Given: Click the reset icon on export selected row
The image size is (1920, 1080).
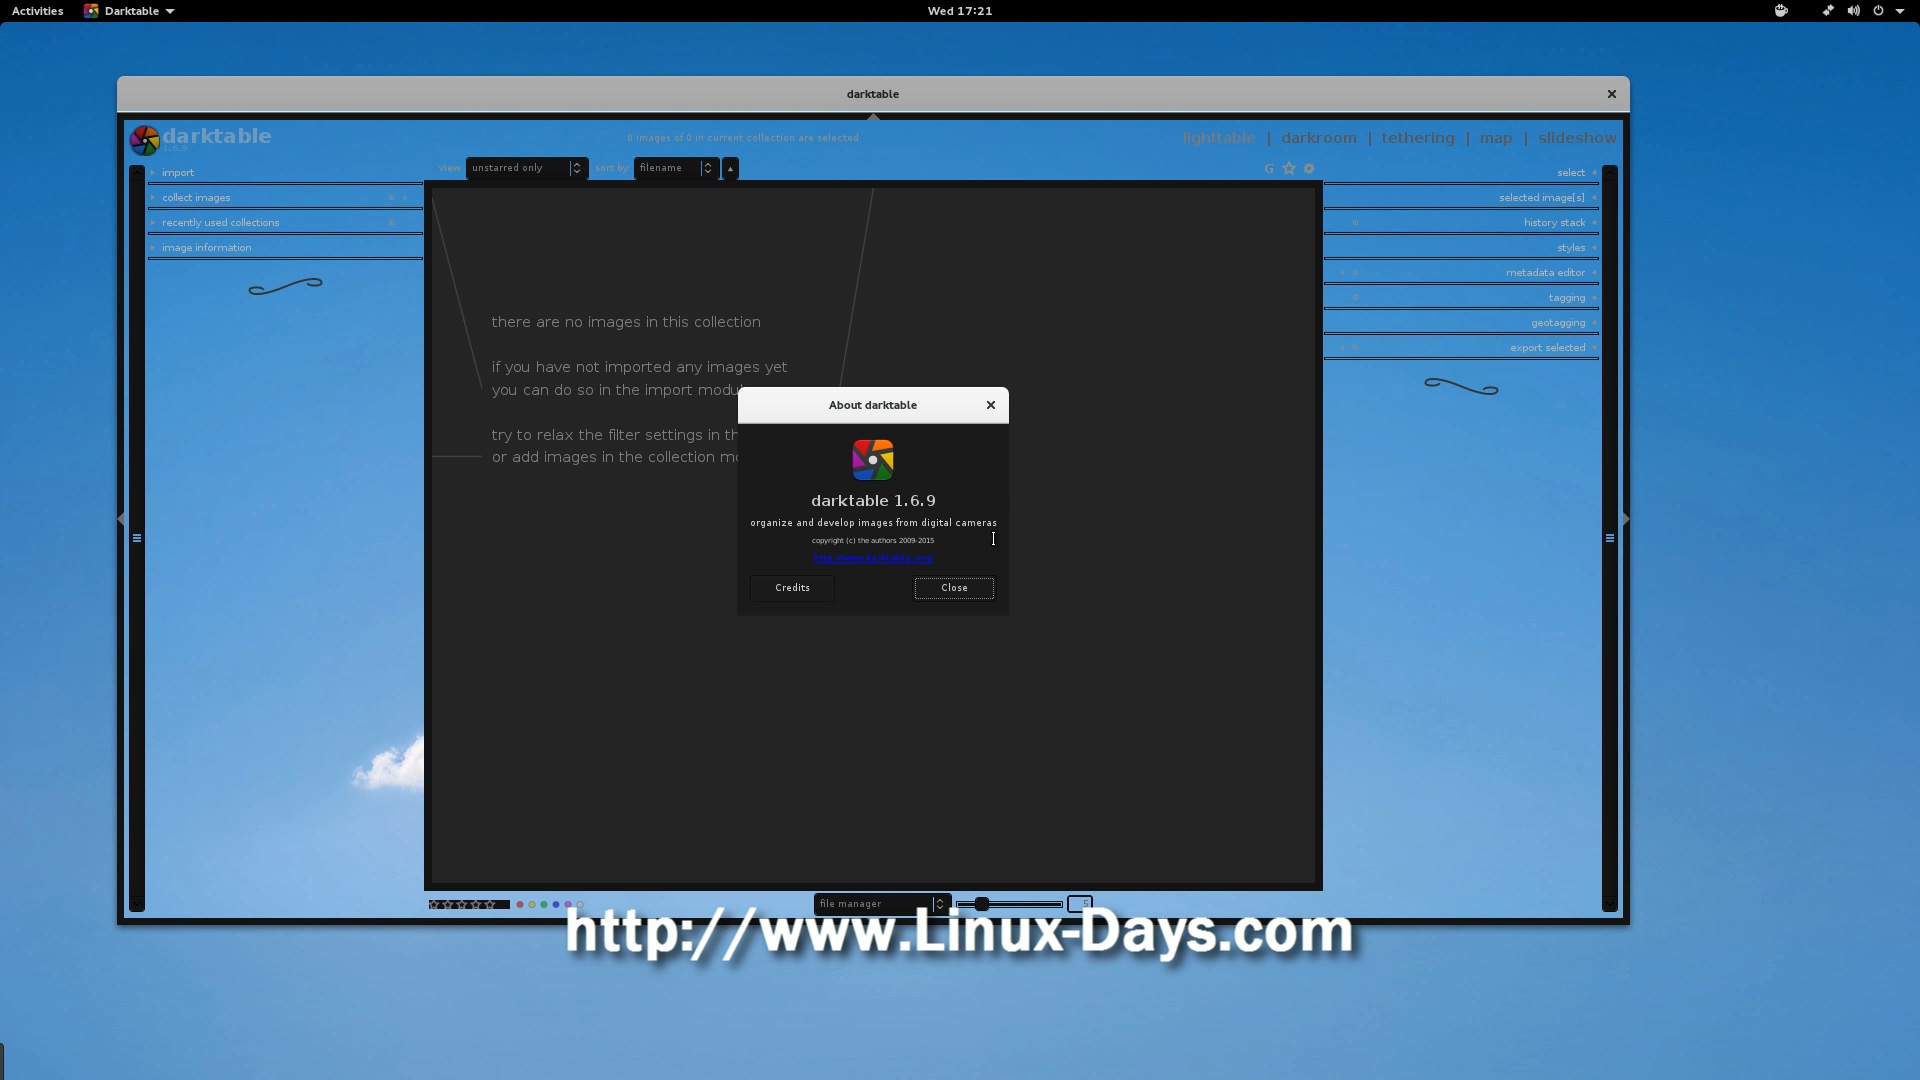Looking at the screenshot, I should [x=1355, y=348].
